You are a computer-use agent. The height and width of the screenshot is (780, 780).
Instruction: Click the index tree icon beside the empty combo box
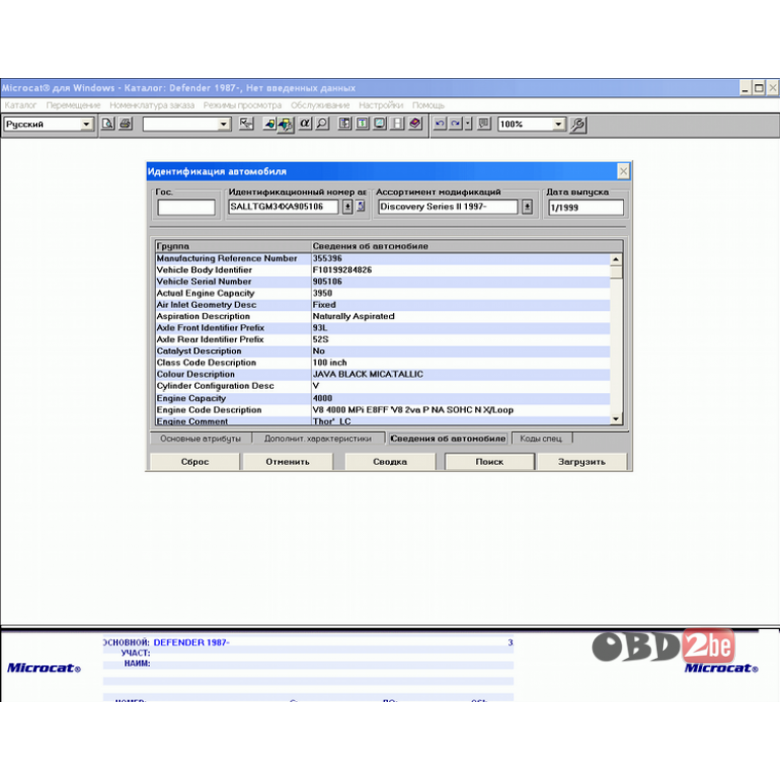pyautogui.click(x=246, y=124)
